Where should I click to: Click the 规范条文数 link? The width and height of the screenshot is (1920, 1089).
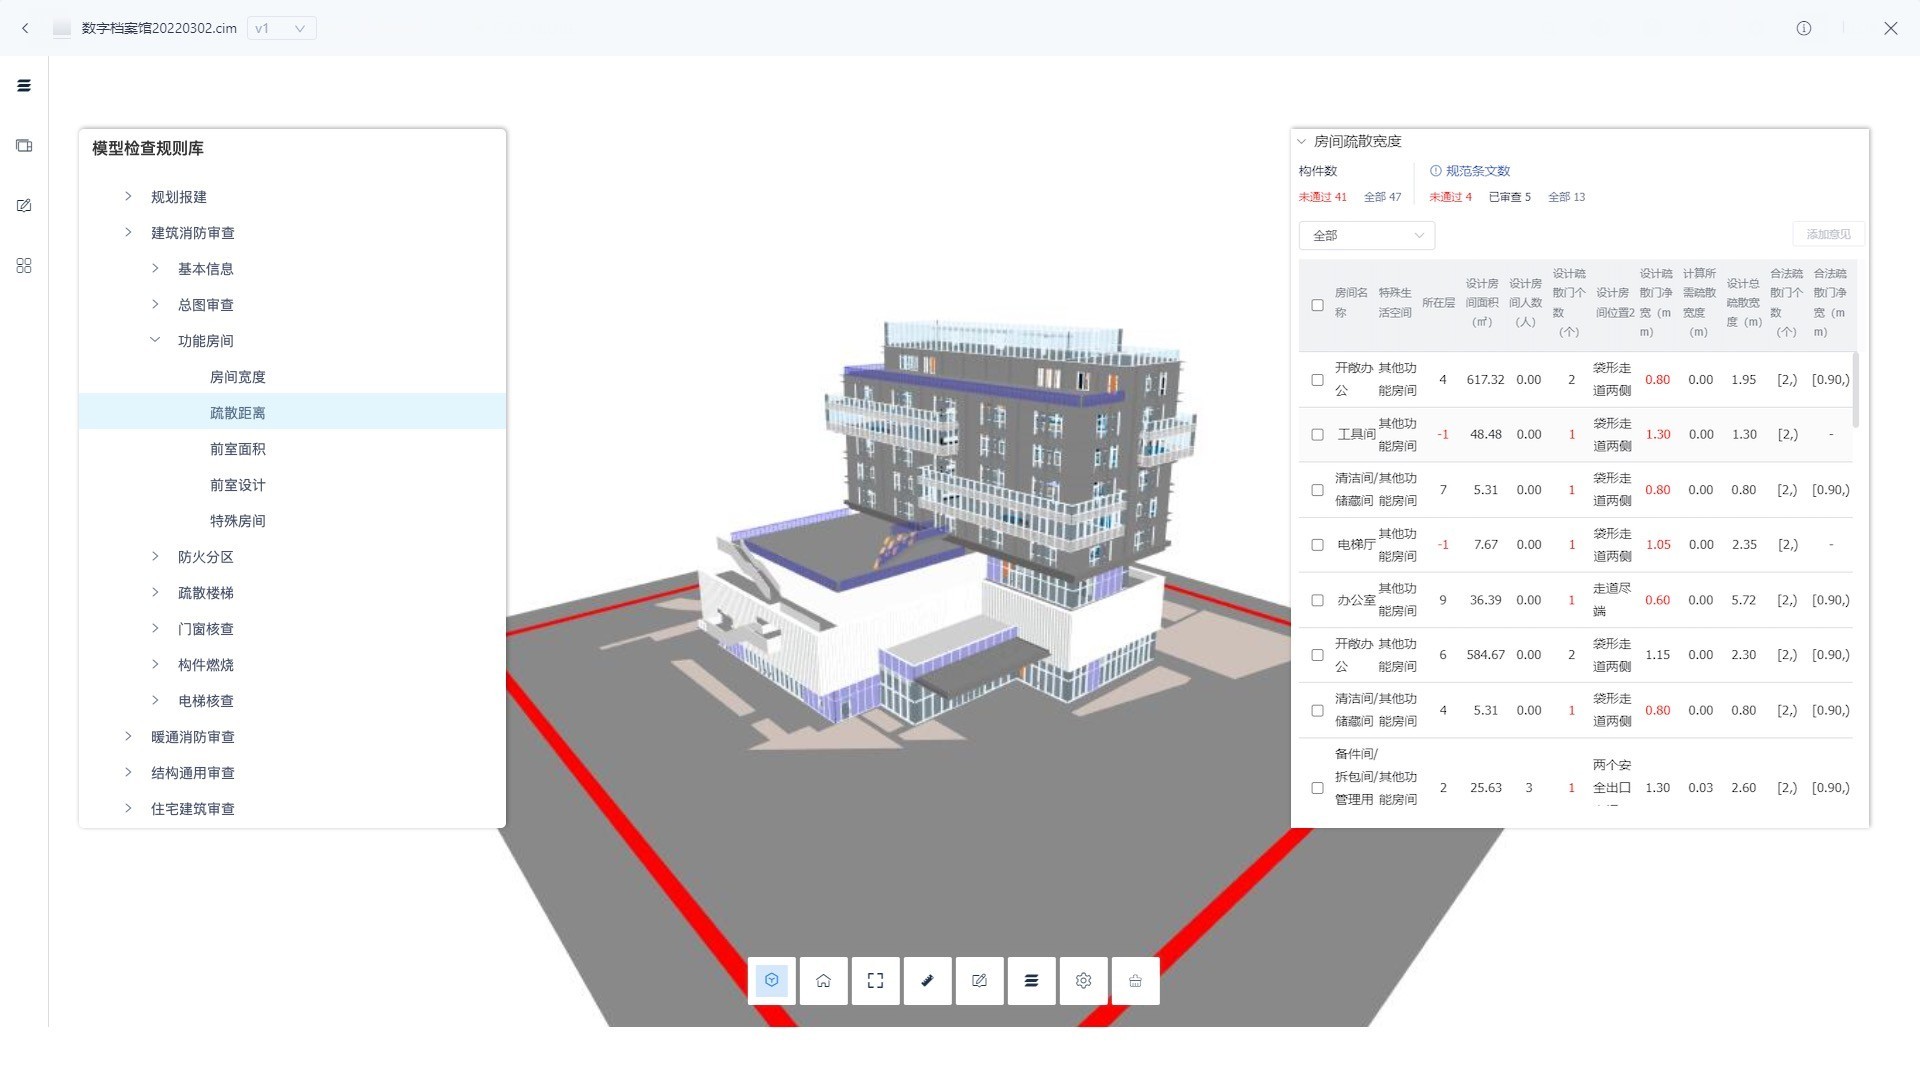point(1476,171)
